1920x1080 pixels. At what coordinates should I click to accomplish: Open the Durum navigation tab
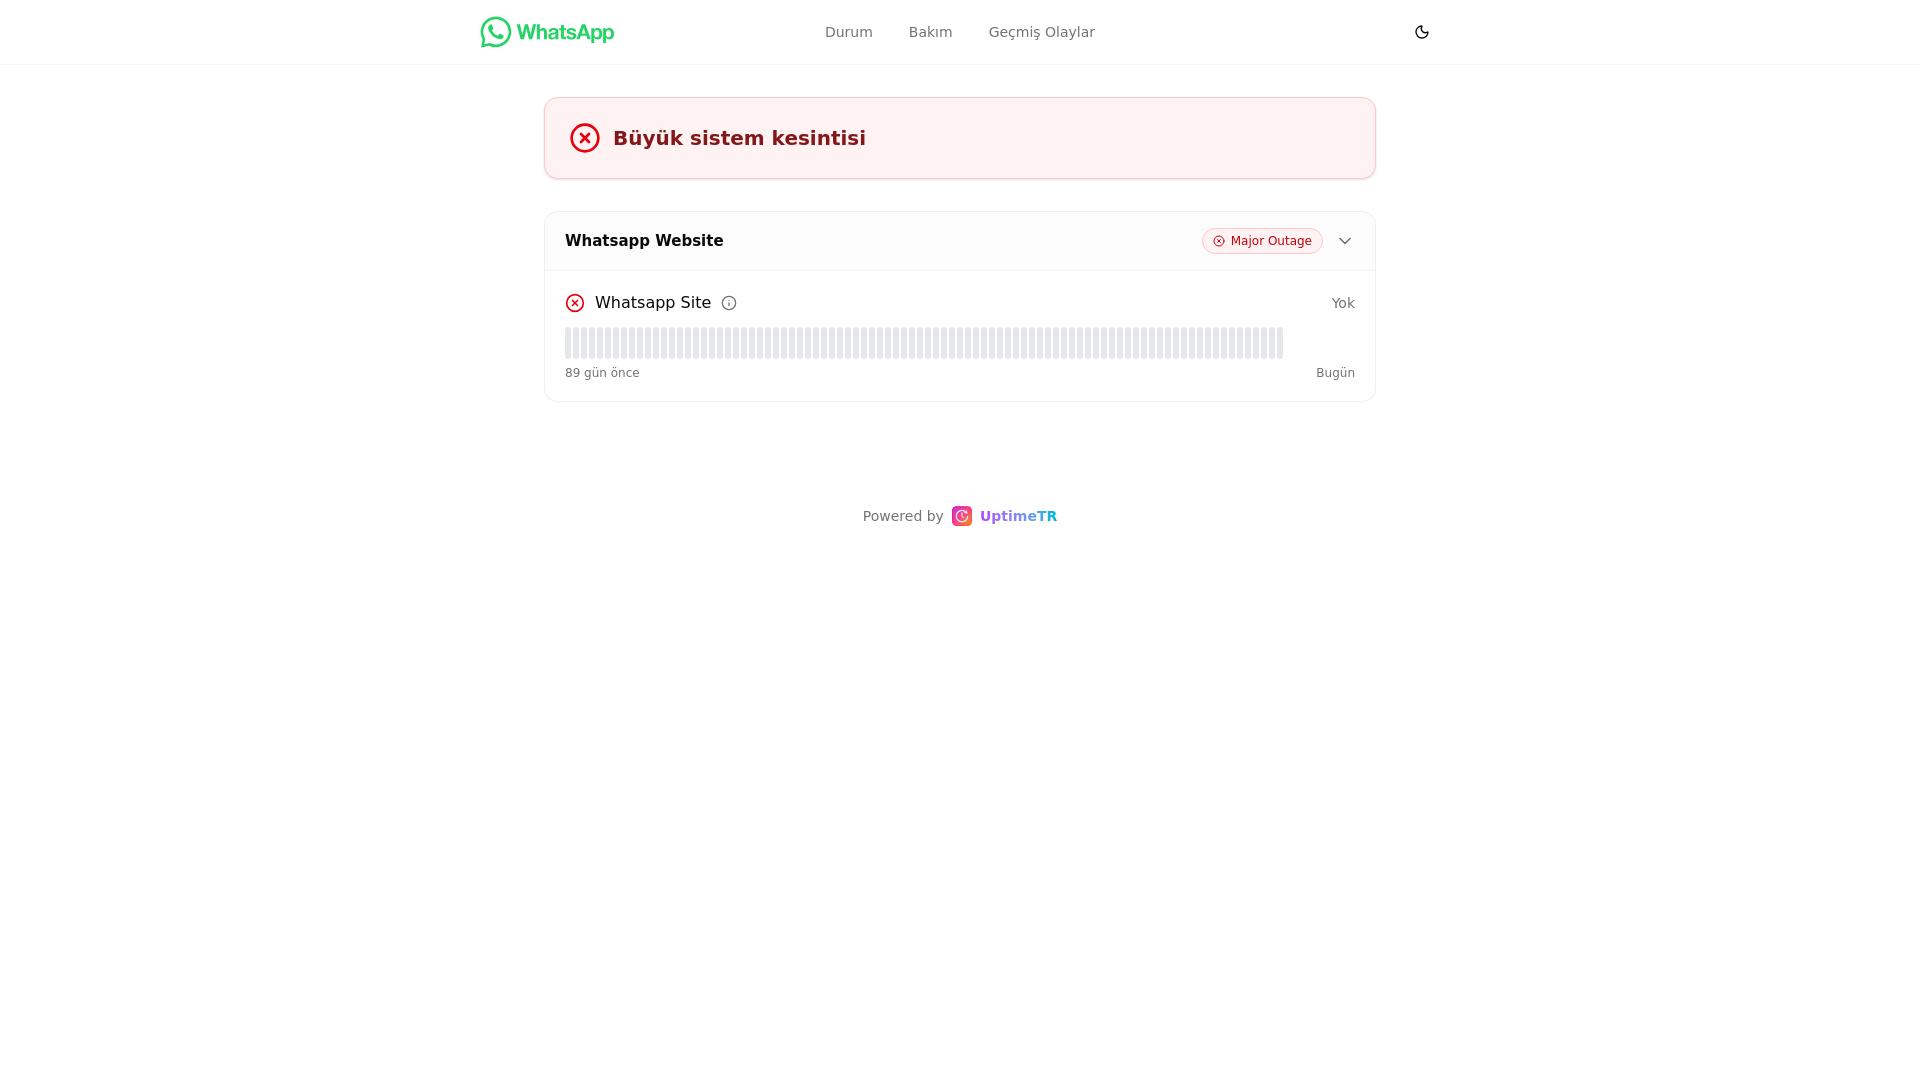[849, 32]
